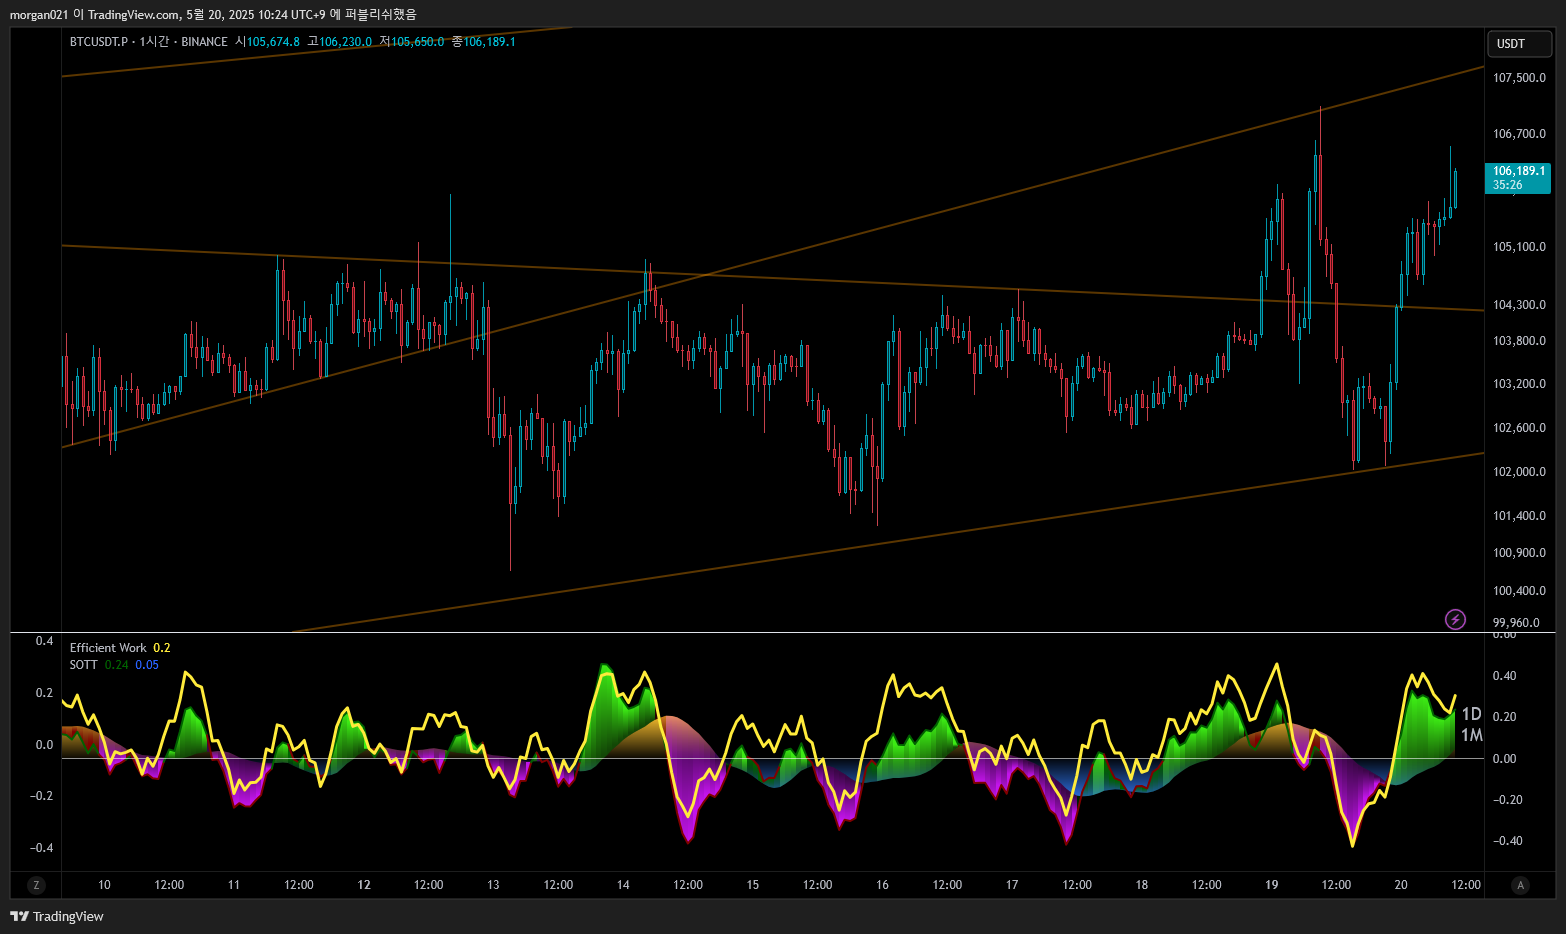This screenshot has width=1566, height=934.
Task: Click the 103,800.0 price scale label
Action: [x=1519, y=341]
